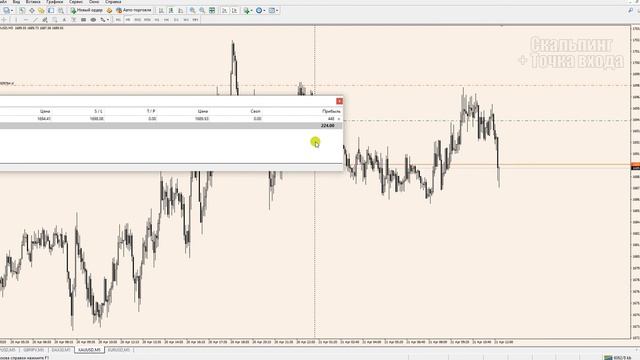Click the Своп column header

pyautogui.click(x=256, y=111)
